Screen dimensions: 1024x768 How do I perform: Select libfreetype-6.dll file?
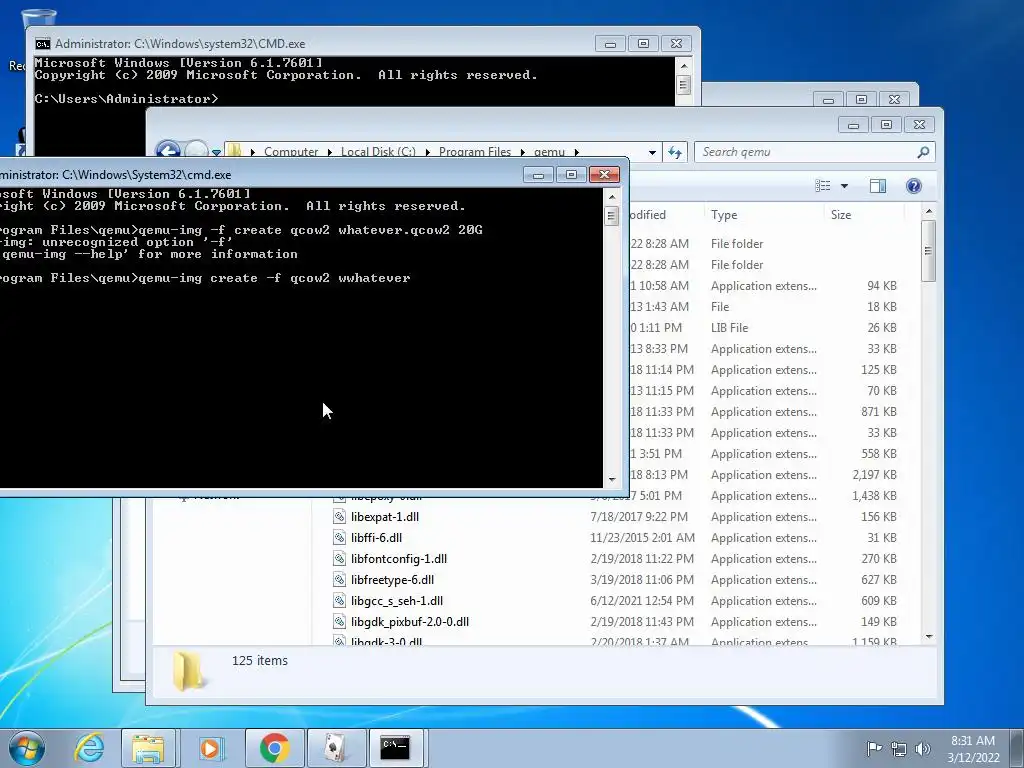point(392,579)
